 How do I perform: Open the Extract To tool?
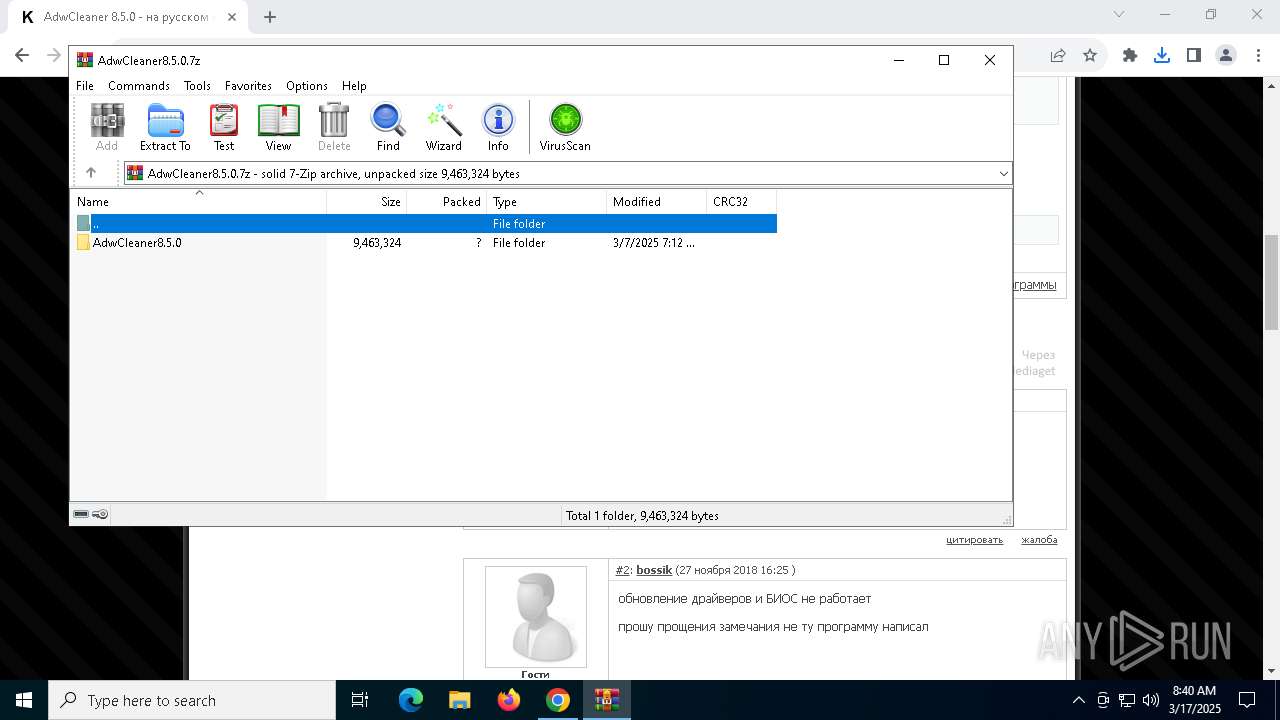coord(165,127)
